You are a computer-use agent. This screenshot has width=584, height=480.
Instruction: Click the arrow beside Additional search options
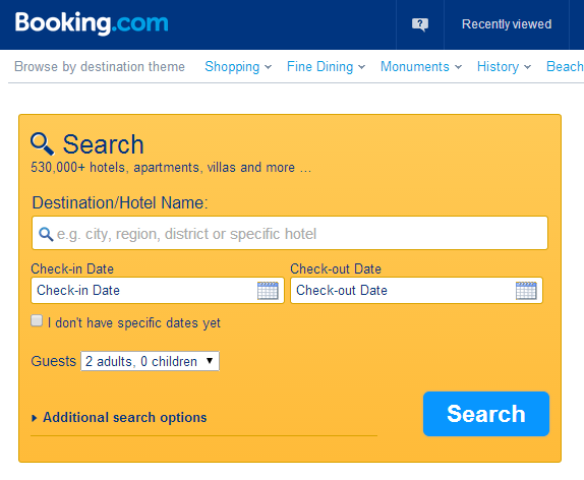(x=34, y=418)
